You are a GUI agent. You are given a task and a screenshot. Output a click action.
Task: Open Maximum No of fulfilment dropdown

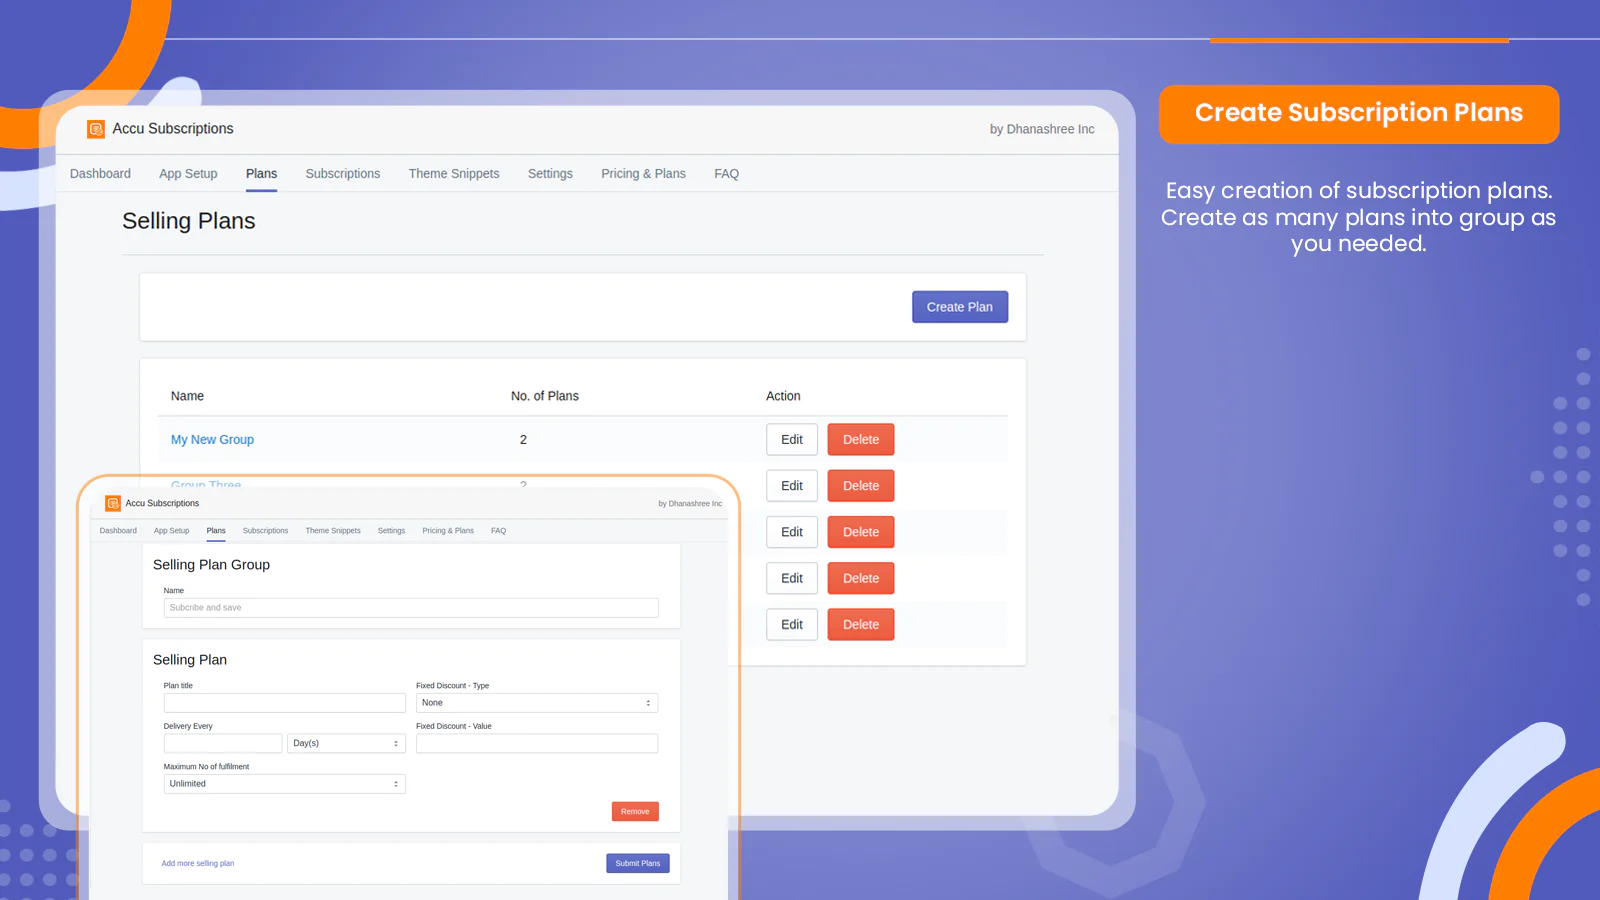tap(285, 784)
